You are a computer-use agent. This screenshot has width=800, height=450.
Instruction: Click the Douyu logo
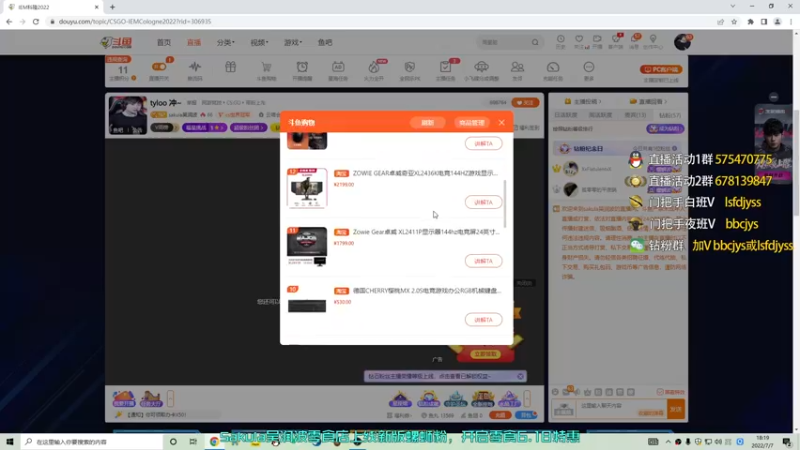(x=117, y=42)
